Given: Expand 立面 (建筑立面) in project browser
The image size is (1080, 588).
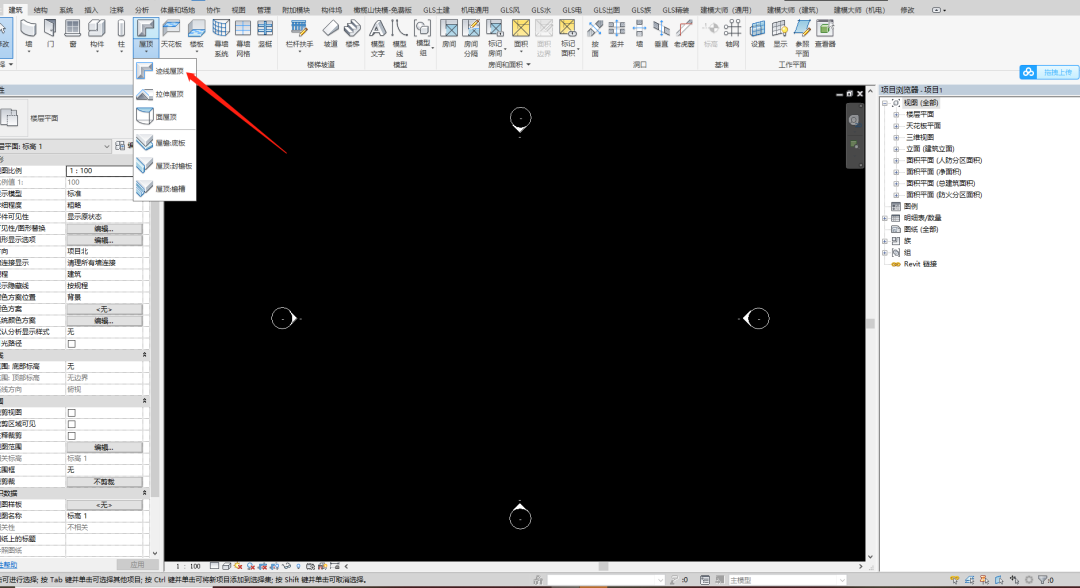Looking at the screenshot, I should pyautogui.click(x=896, y=149).
